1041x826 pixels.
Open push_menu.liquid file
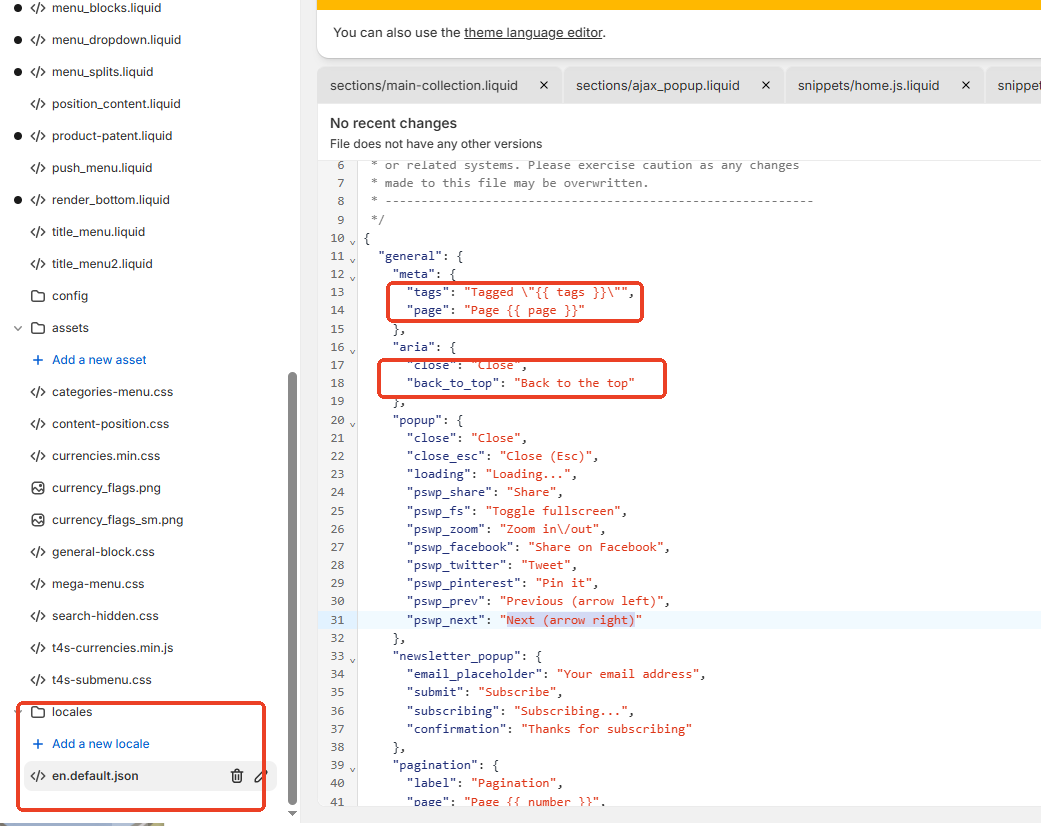pos(102,168)
